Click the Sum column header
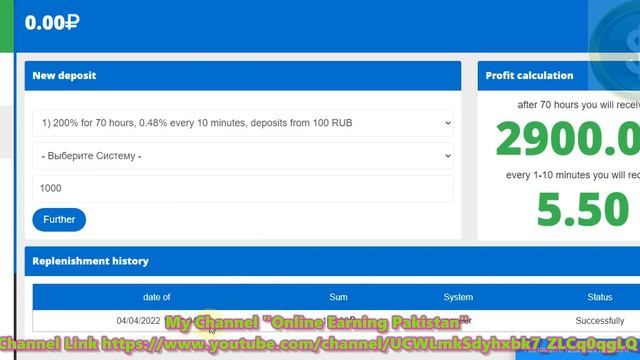Image resolution: width=640 pixels, height=360 pixels. (338, 297)
